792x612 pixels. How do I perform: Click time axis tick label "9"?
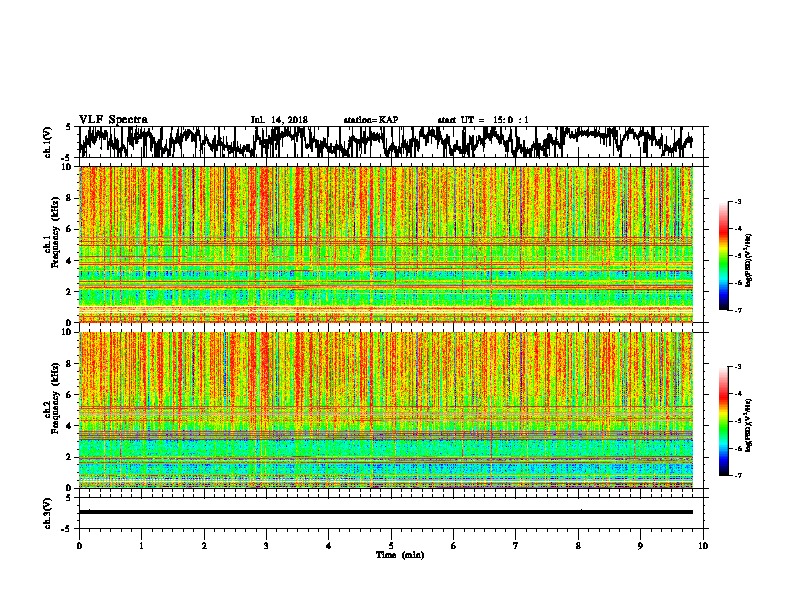point(640,546)
